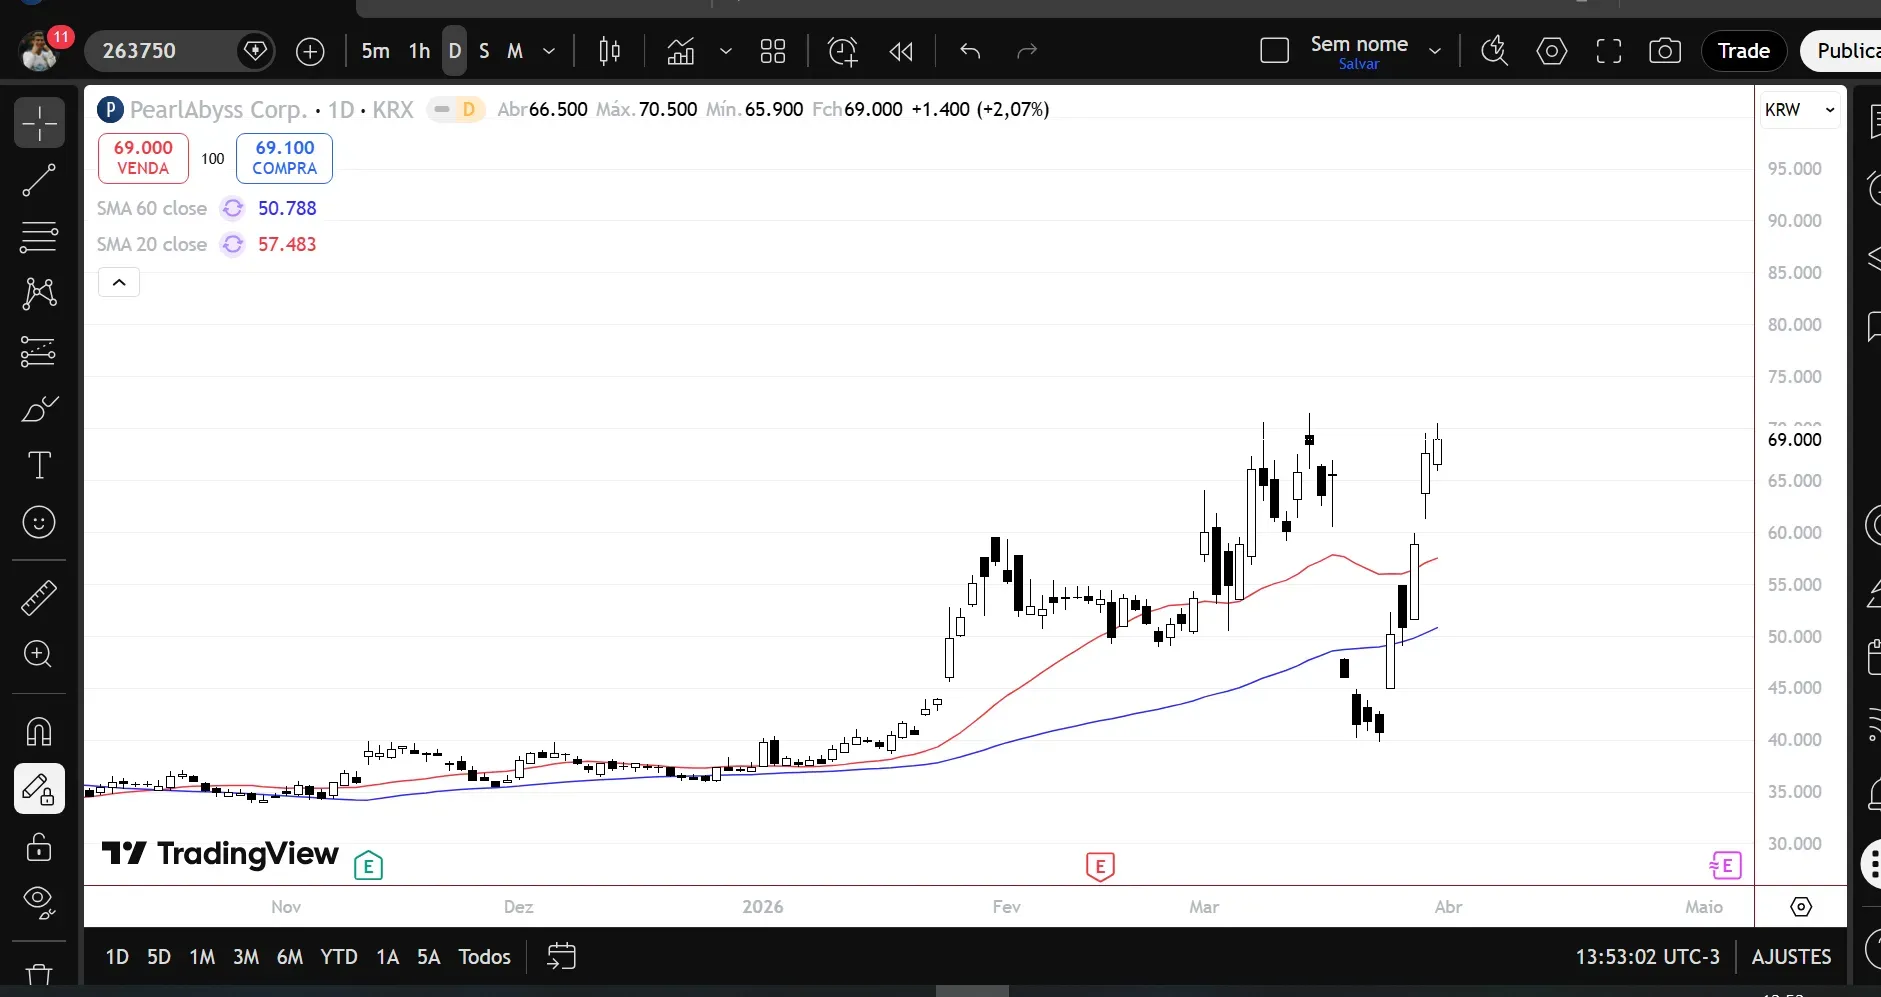Switch to the 1h timeframe
Image resolution: width=1881 pixels, height=997 pixels.
click(419, 51)
